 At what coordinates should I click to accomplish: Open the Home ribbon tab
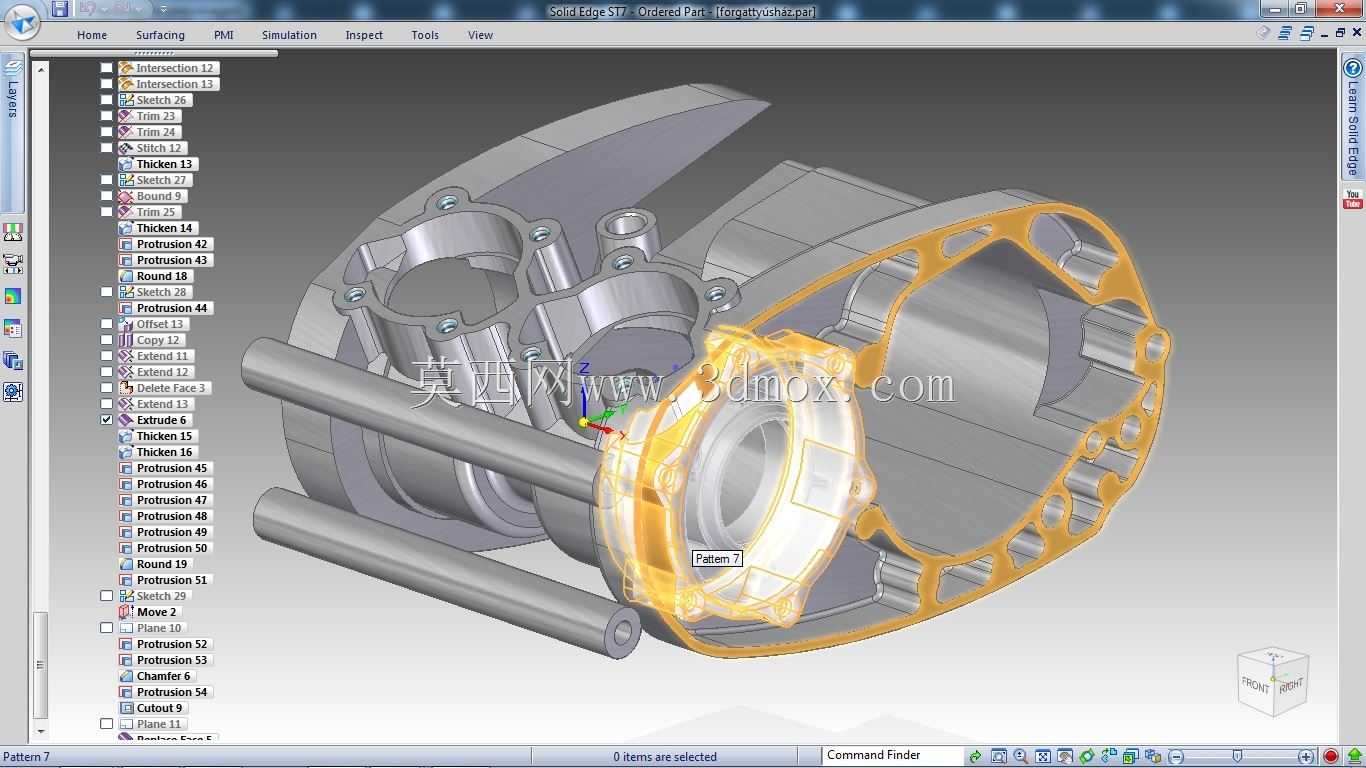[92, 35]
